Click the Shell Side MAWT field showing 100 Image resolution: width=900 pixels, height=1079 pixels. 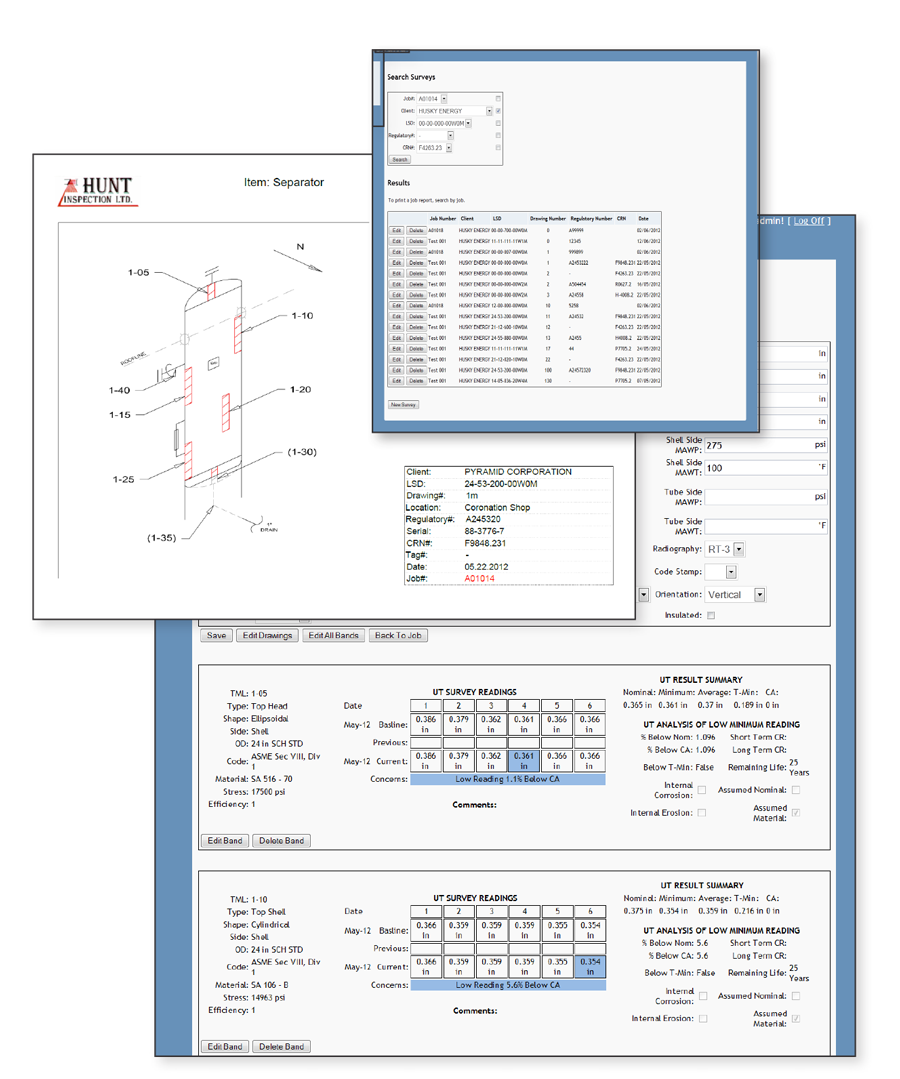pos(765,468)
